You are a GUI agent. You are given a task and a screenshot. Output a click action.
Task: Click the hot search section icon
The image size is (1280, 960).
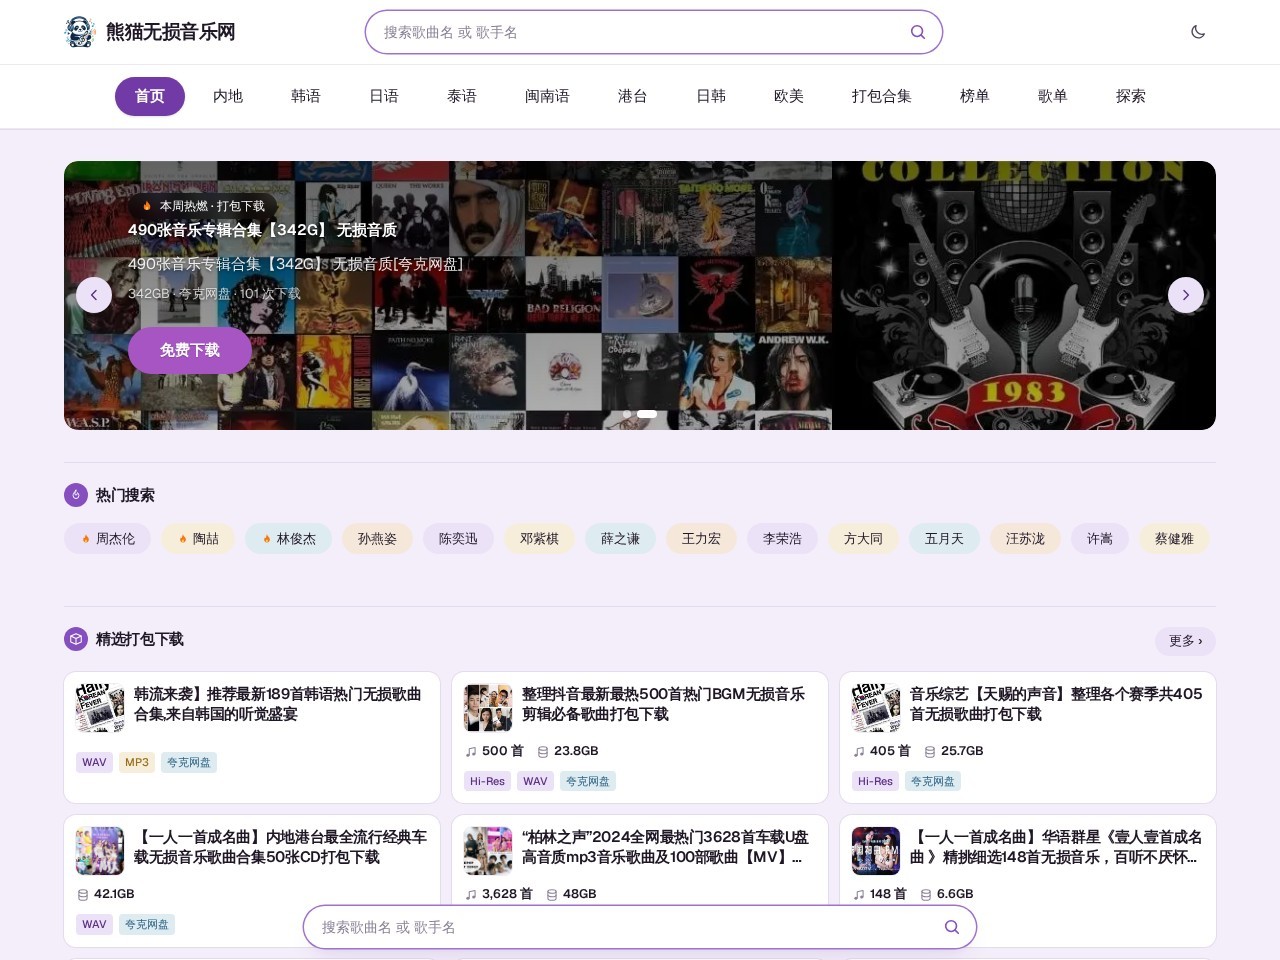coord(76,495)
